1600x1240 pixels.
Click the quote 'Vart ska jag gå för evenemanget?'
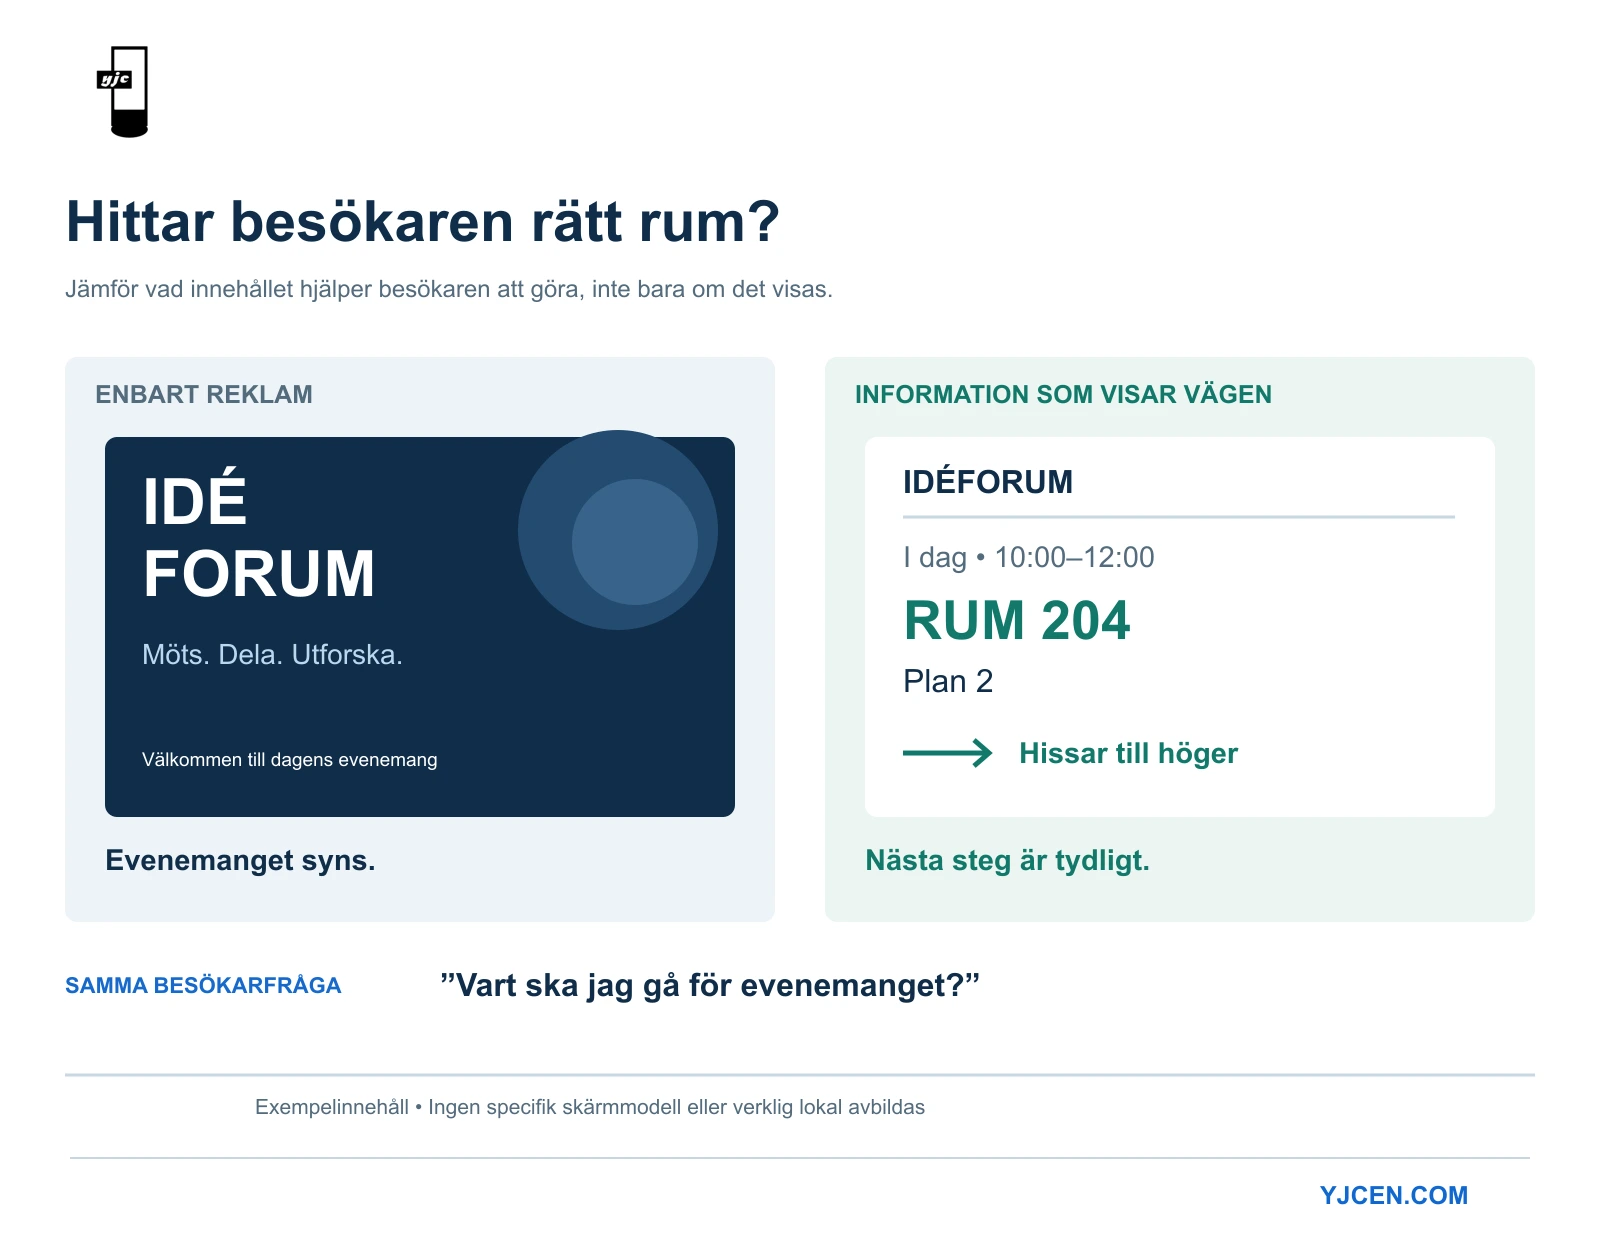coord(710,985)
